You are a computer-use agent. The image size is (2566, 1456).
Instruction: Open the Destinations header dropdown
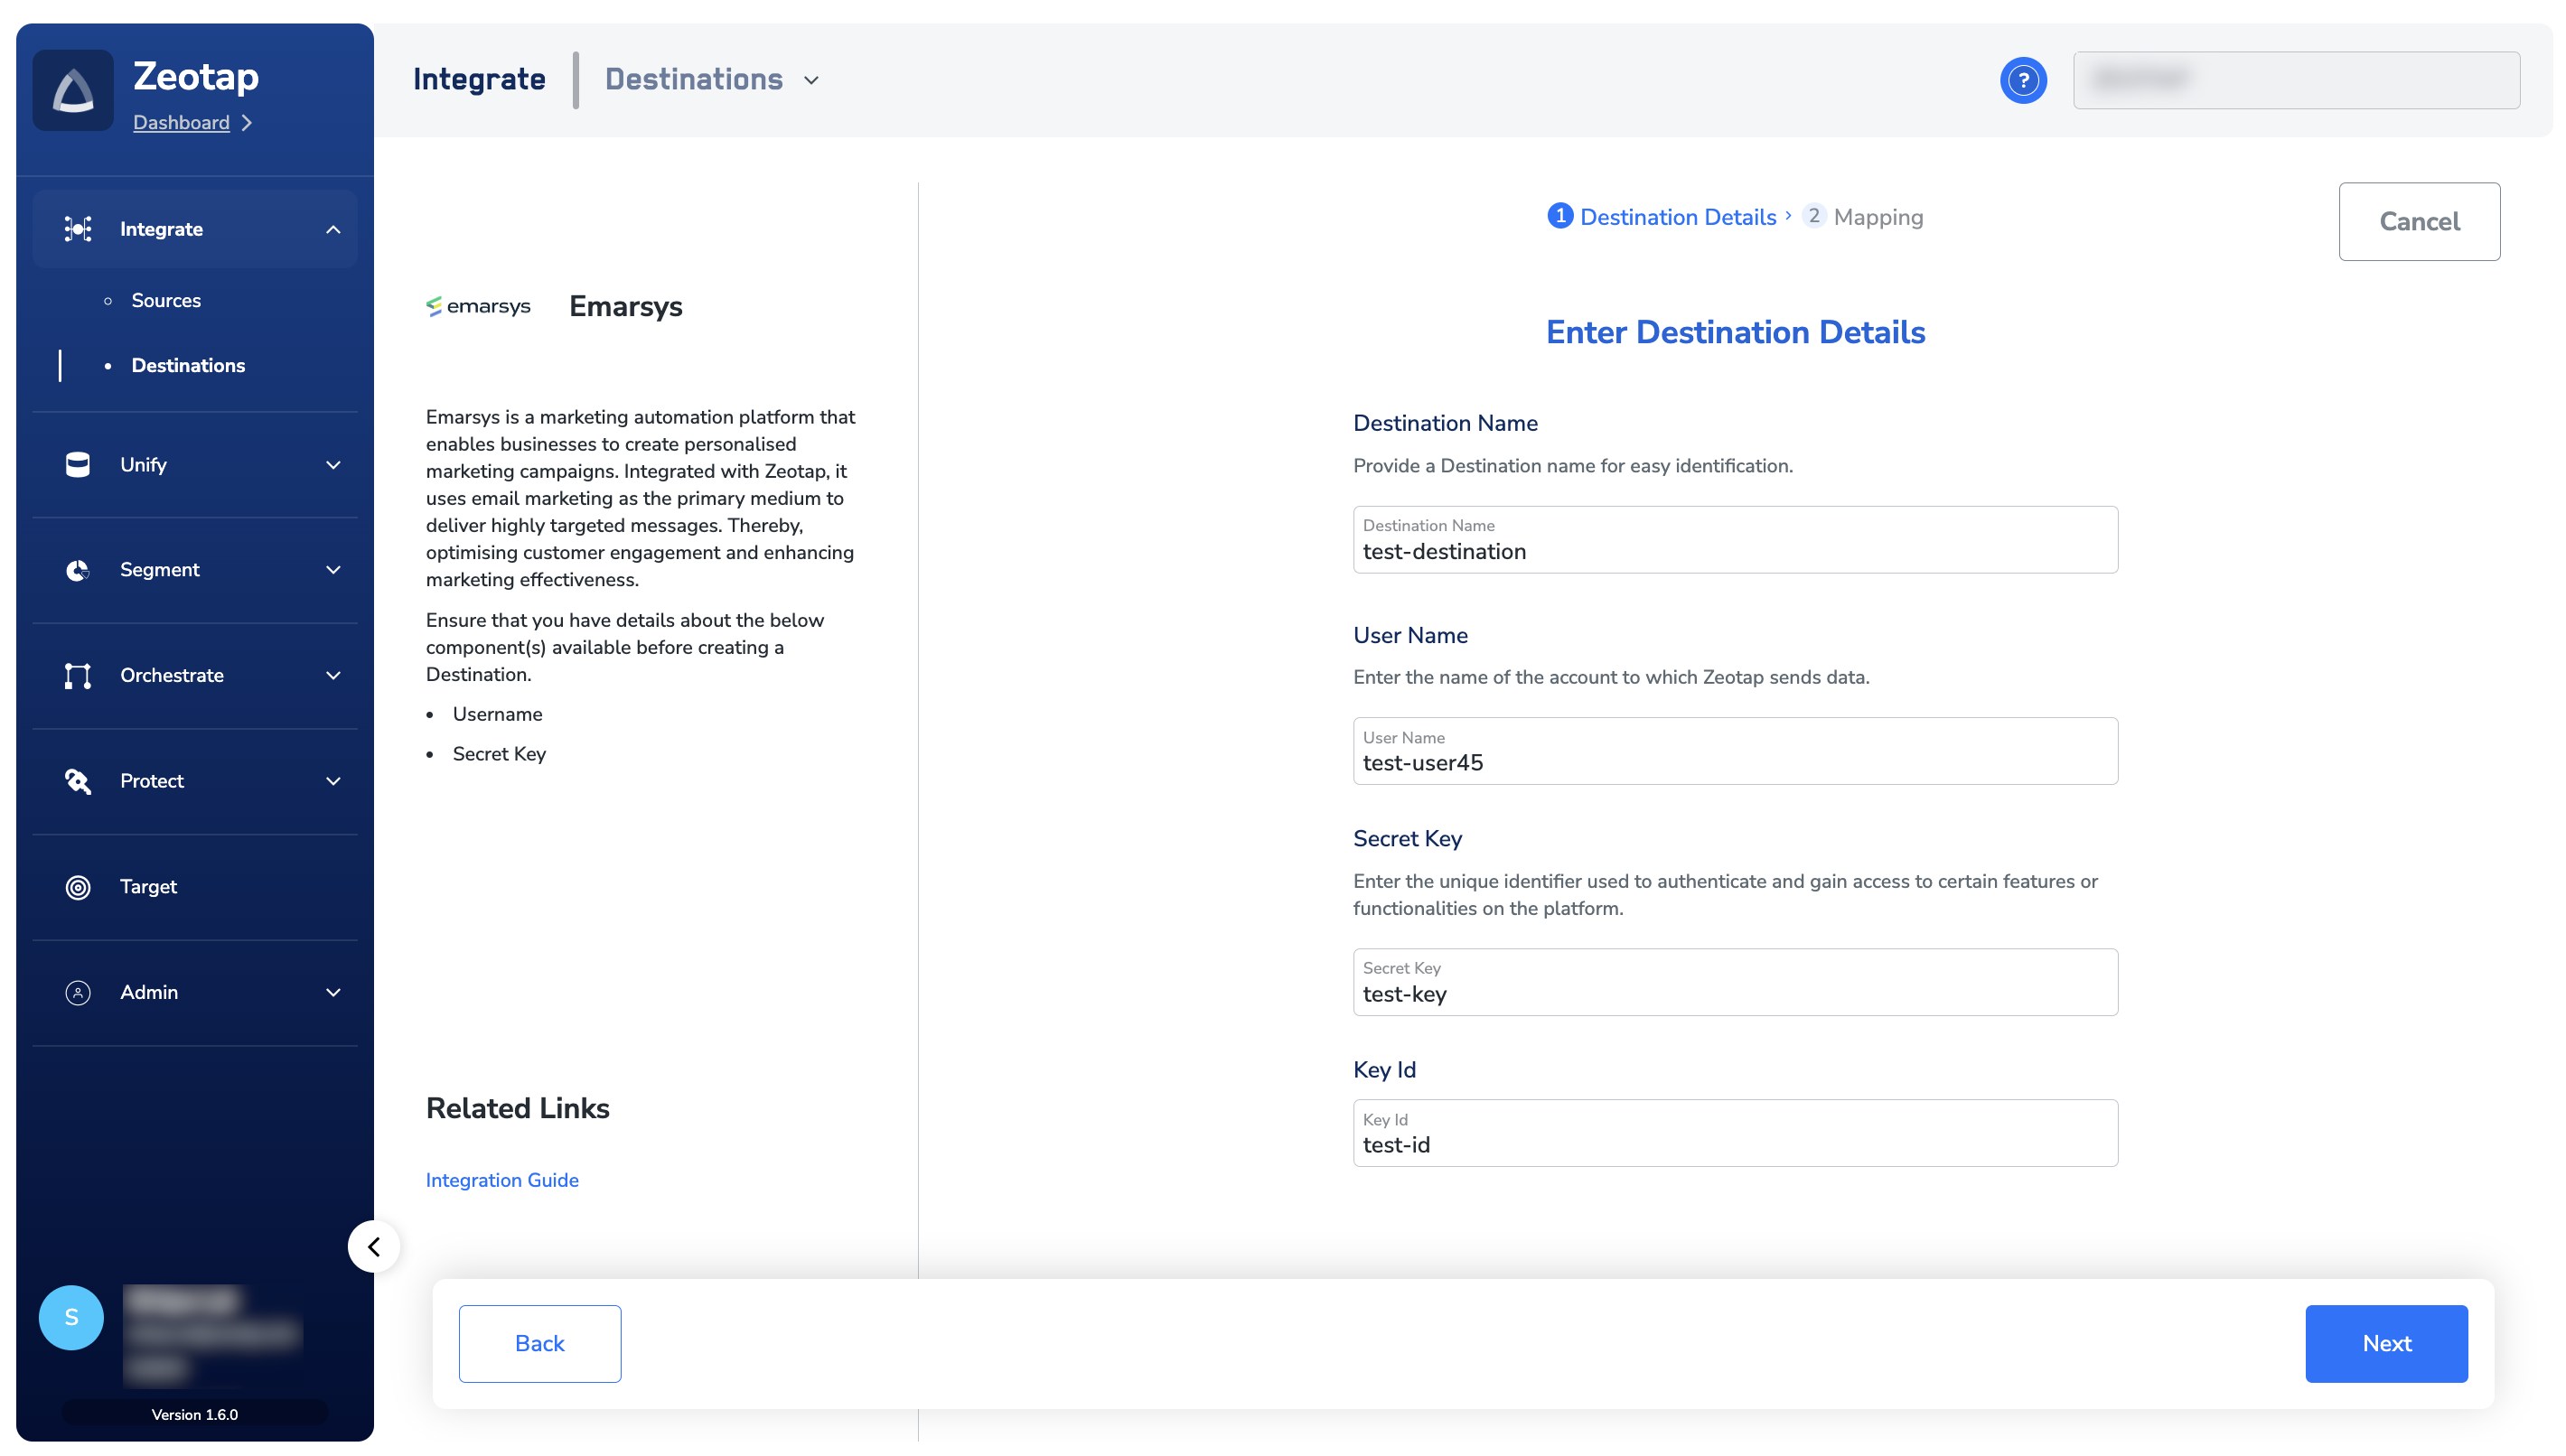[811, 80]
